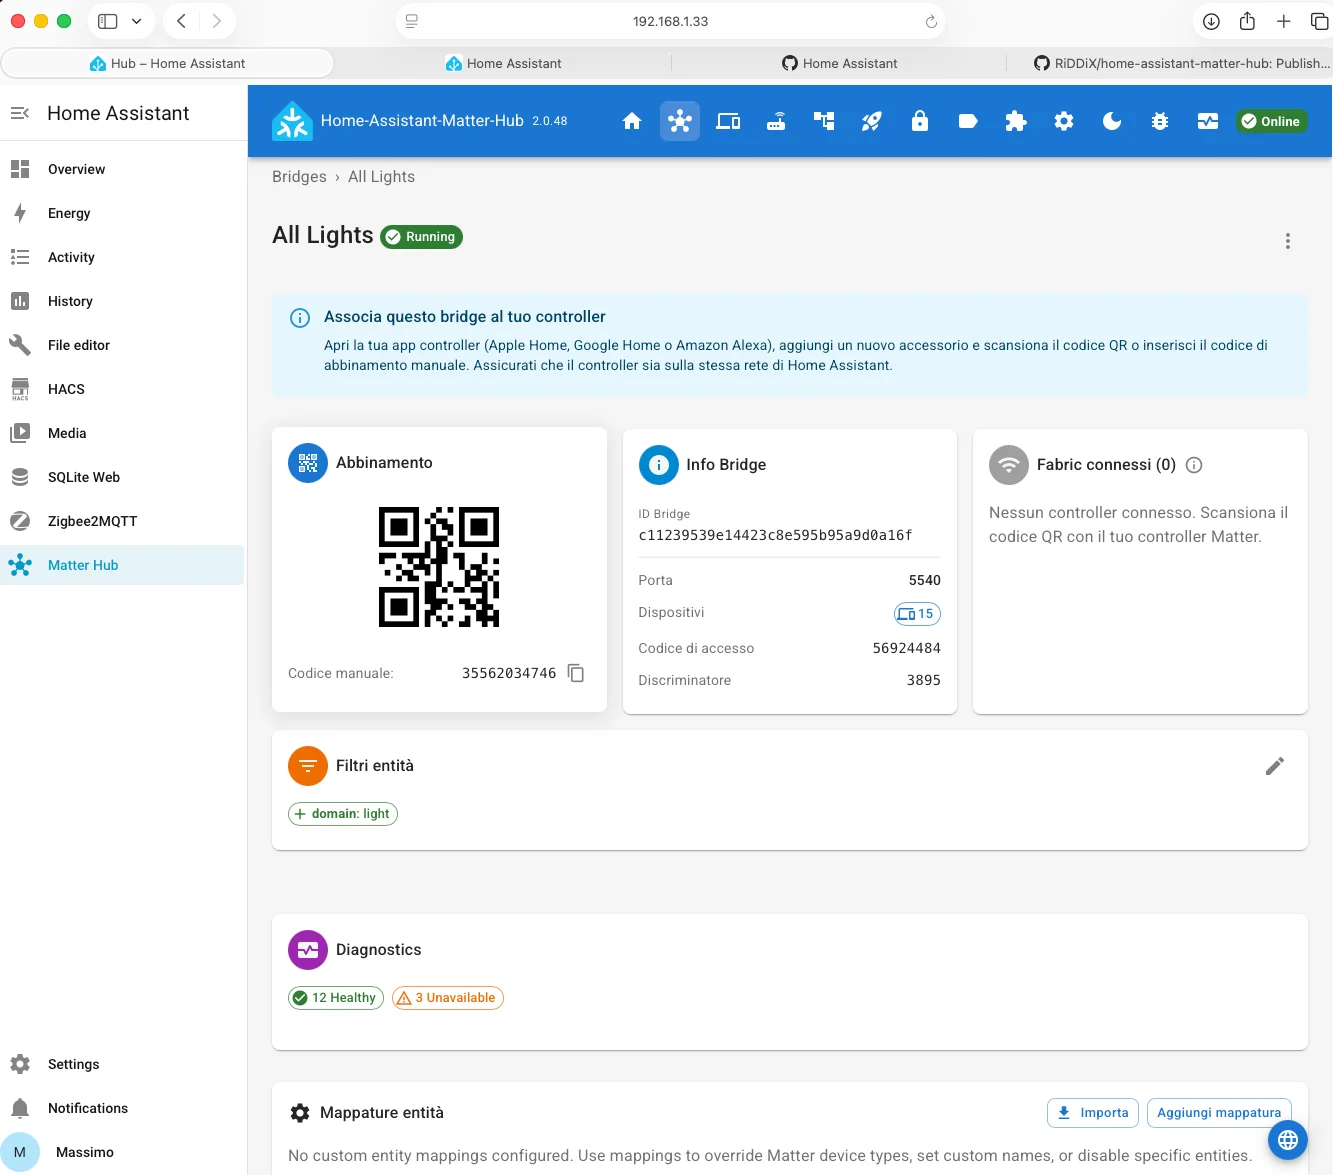Open the language globe floating button

(1288, 1139)
